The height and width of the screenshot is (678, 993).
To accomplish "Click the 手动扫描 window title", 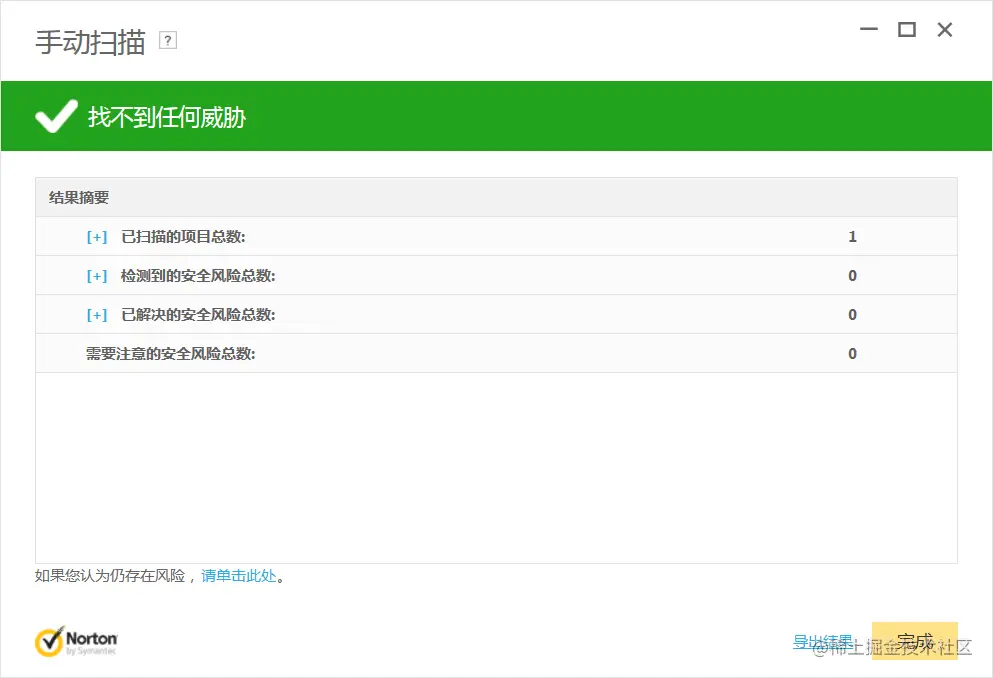I will (x=90, y=42).
